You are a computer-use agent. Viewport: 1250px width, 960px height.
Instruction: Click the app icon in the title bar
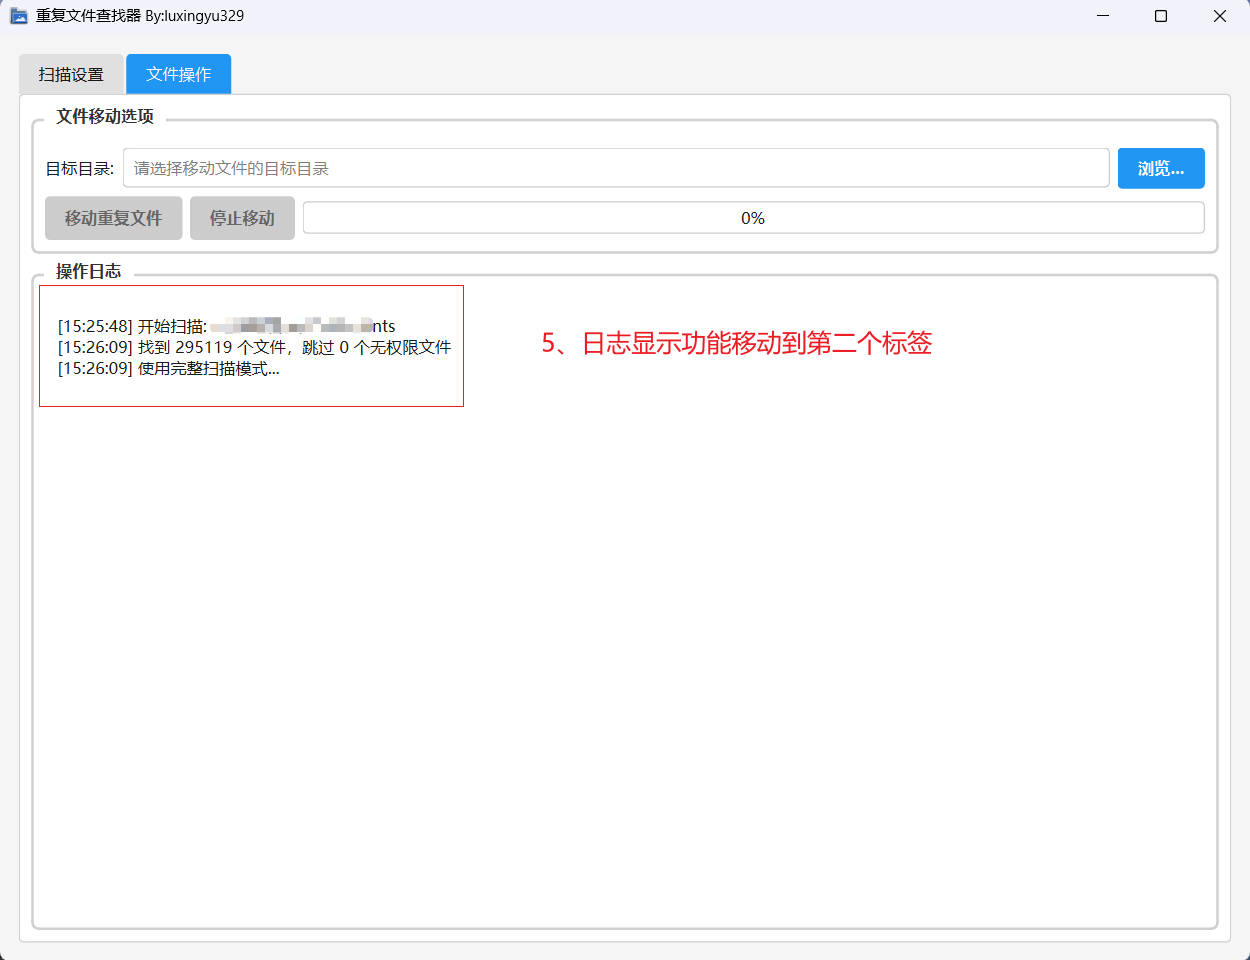click(x=18, y=16)
